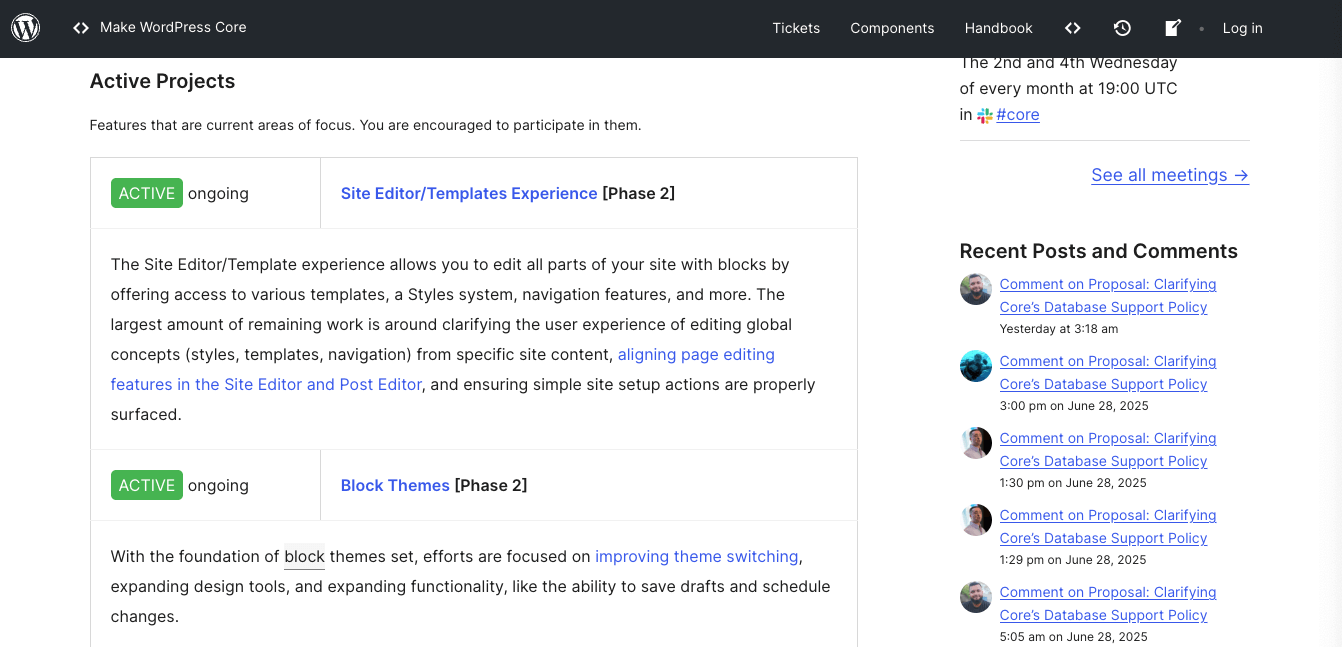1342x647 pixels.
Task: Open comment link posted at 5:05 am
Action: [1107, 603]
